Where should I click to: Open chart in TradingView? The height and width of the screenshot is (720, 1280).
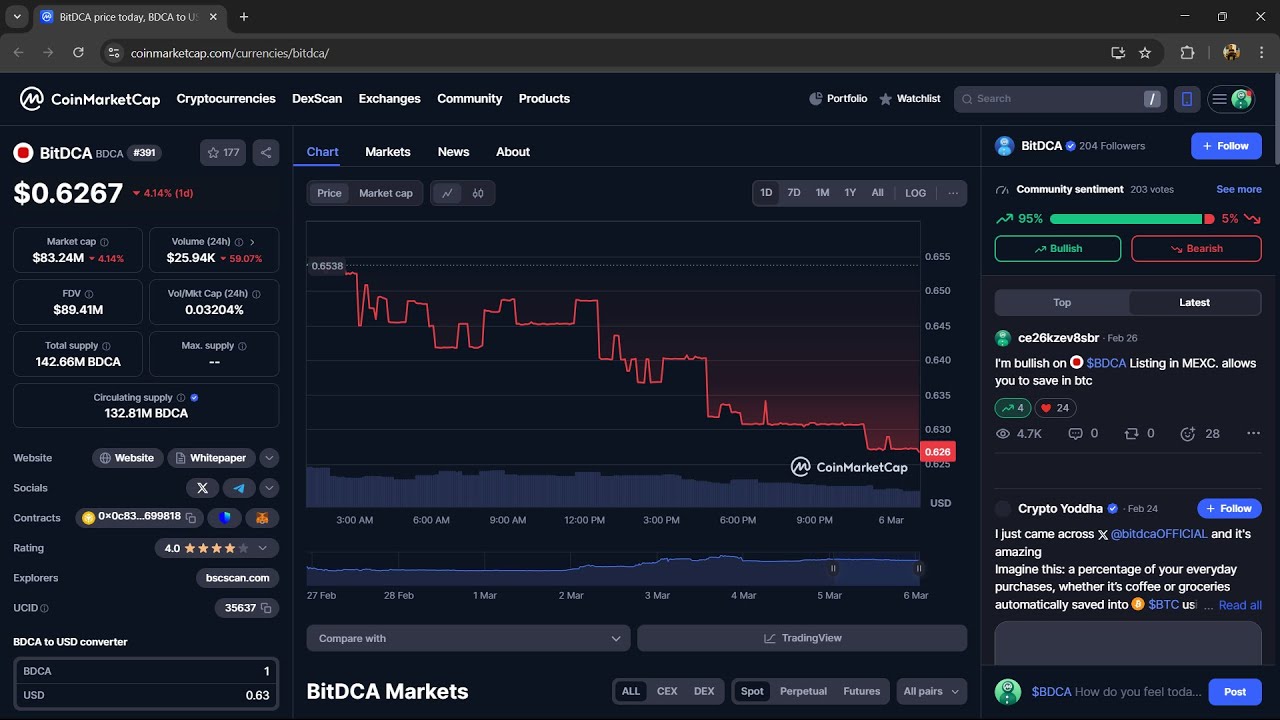point(802,638)
